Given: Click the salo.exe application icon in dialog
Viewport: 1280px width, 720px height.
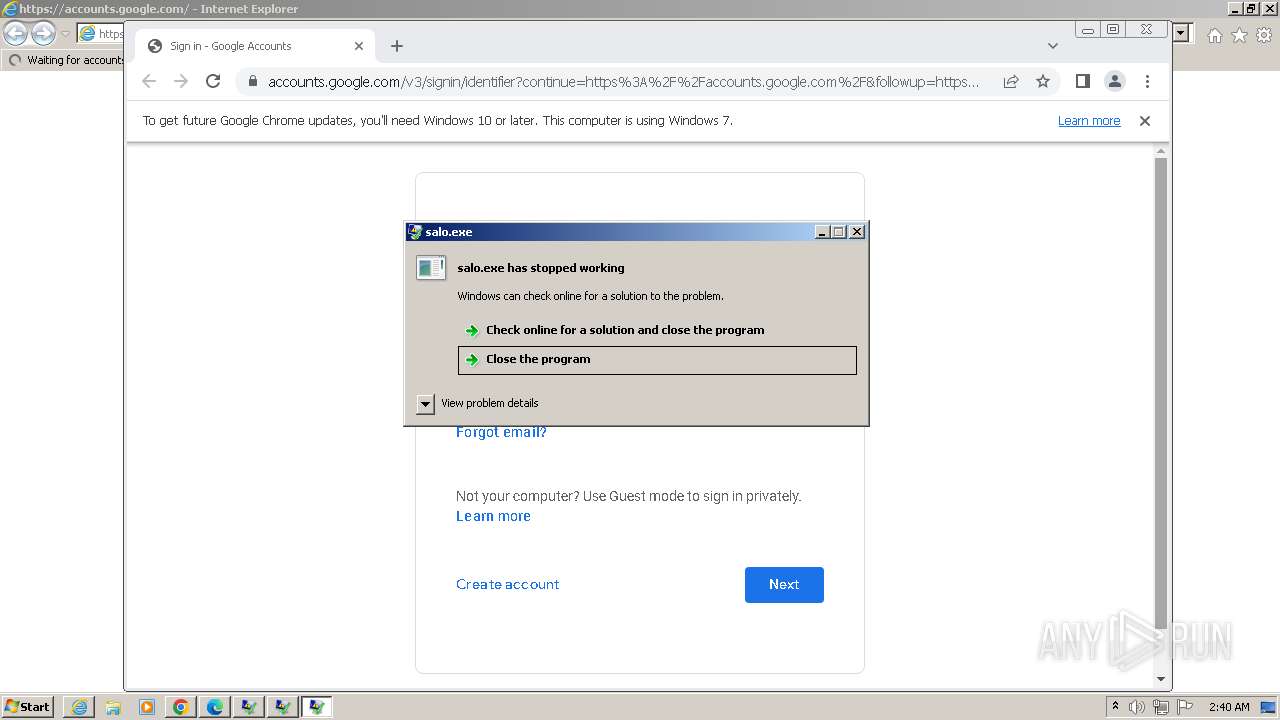Looking at the screenshot, I should (431, 267).
